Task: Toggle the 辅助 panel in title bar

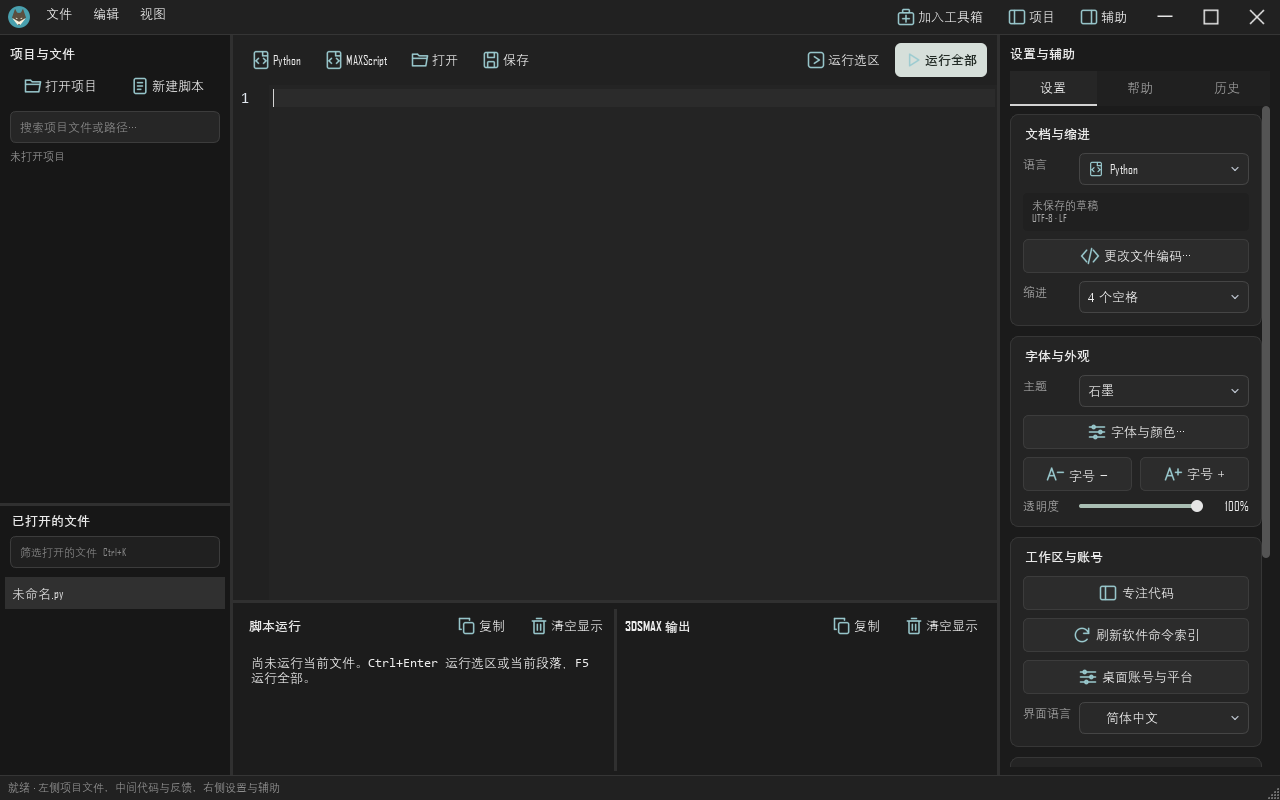Action: (1103, 17)
